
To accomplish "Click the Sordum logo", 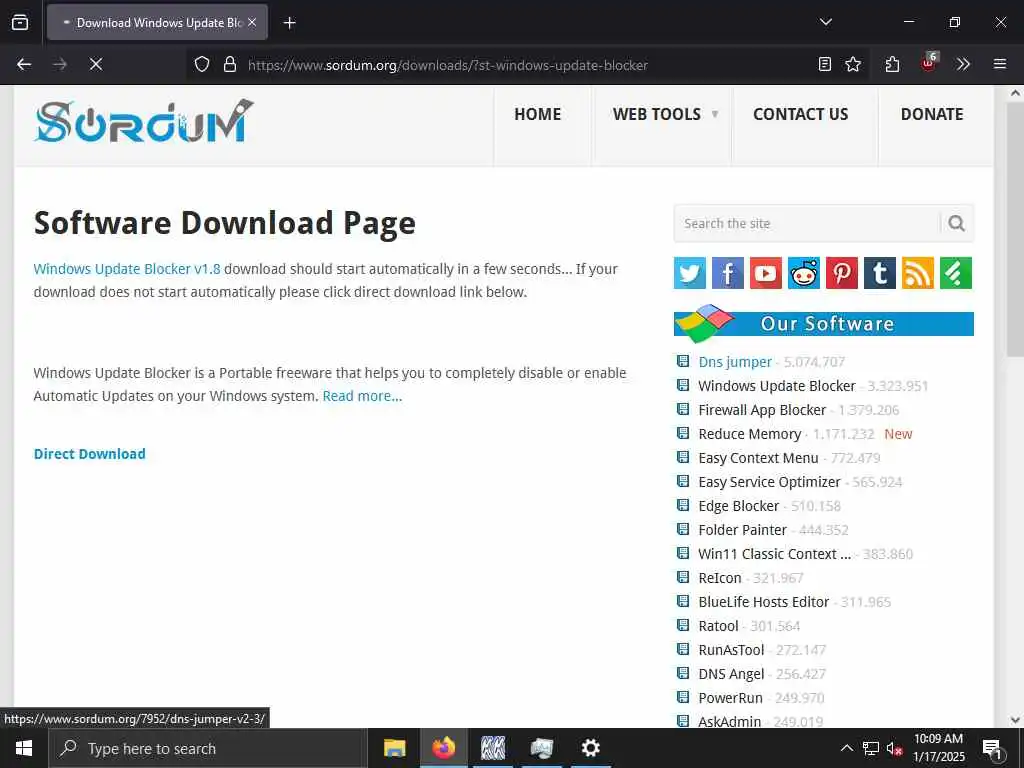I will (143, 121).
